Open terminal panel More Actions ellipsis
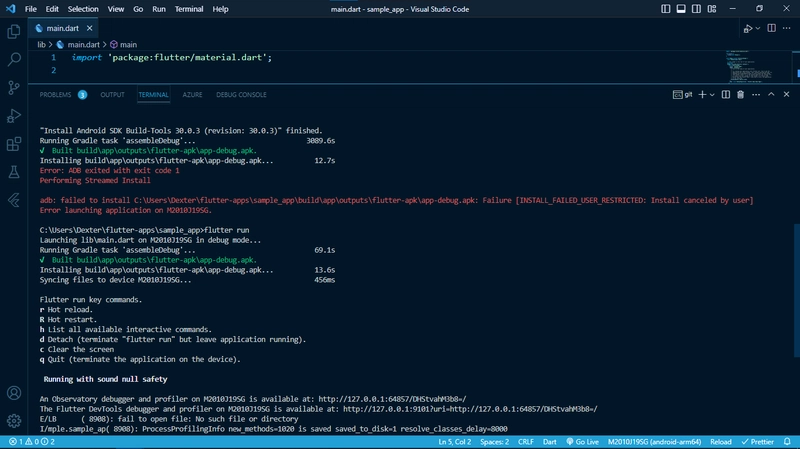 click(x=756, y=94)
